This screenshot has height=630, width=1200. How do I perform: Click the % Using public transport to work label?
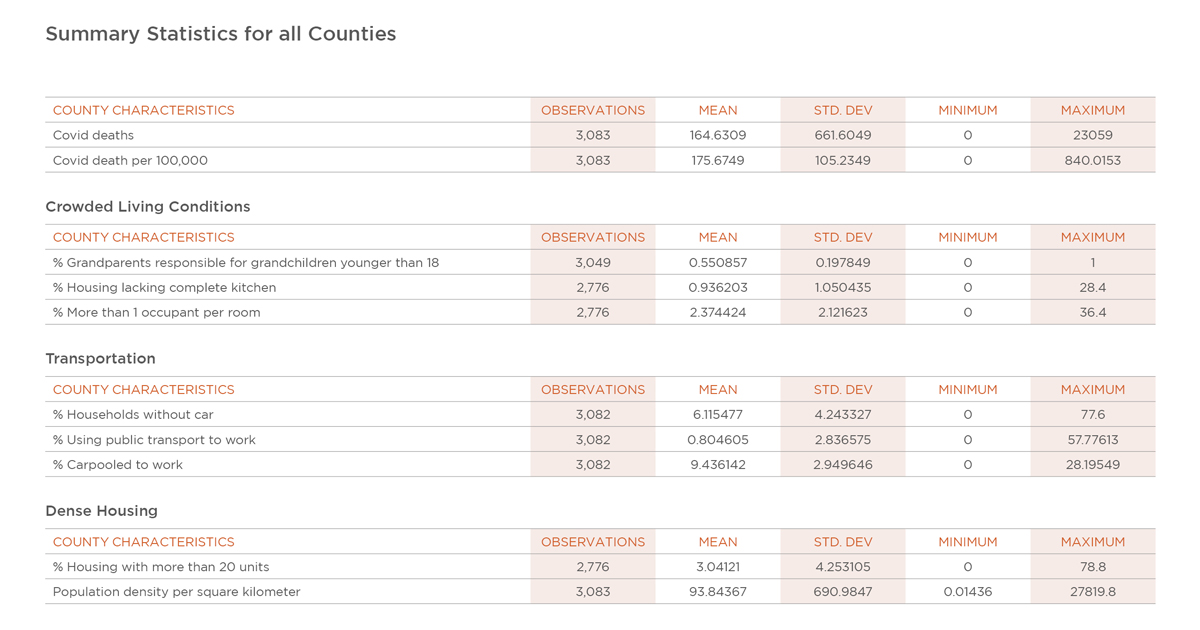click(x=154, y=439)
